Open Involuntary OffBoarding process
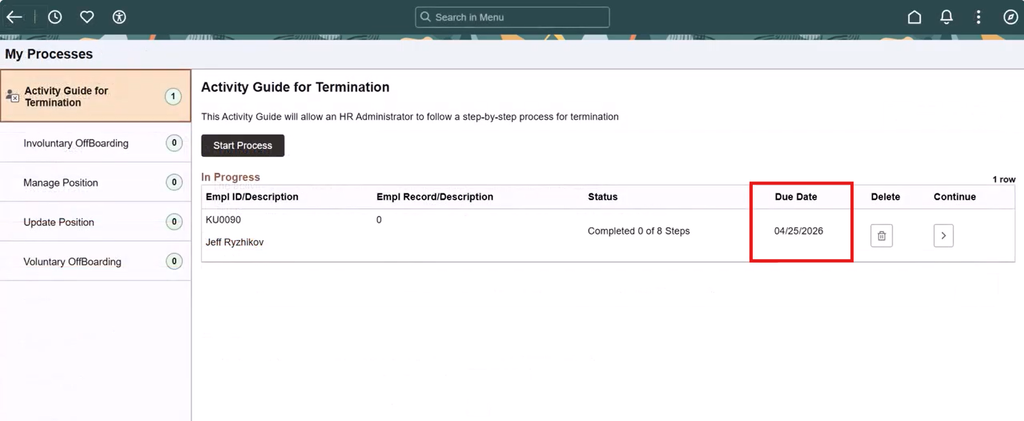 point(95,143)
